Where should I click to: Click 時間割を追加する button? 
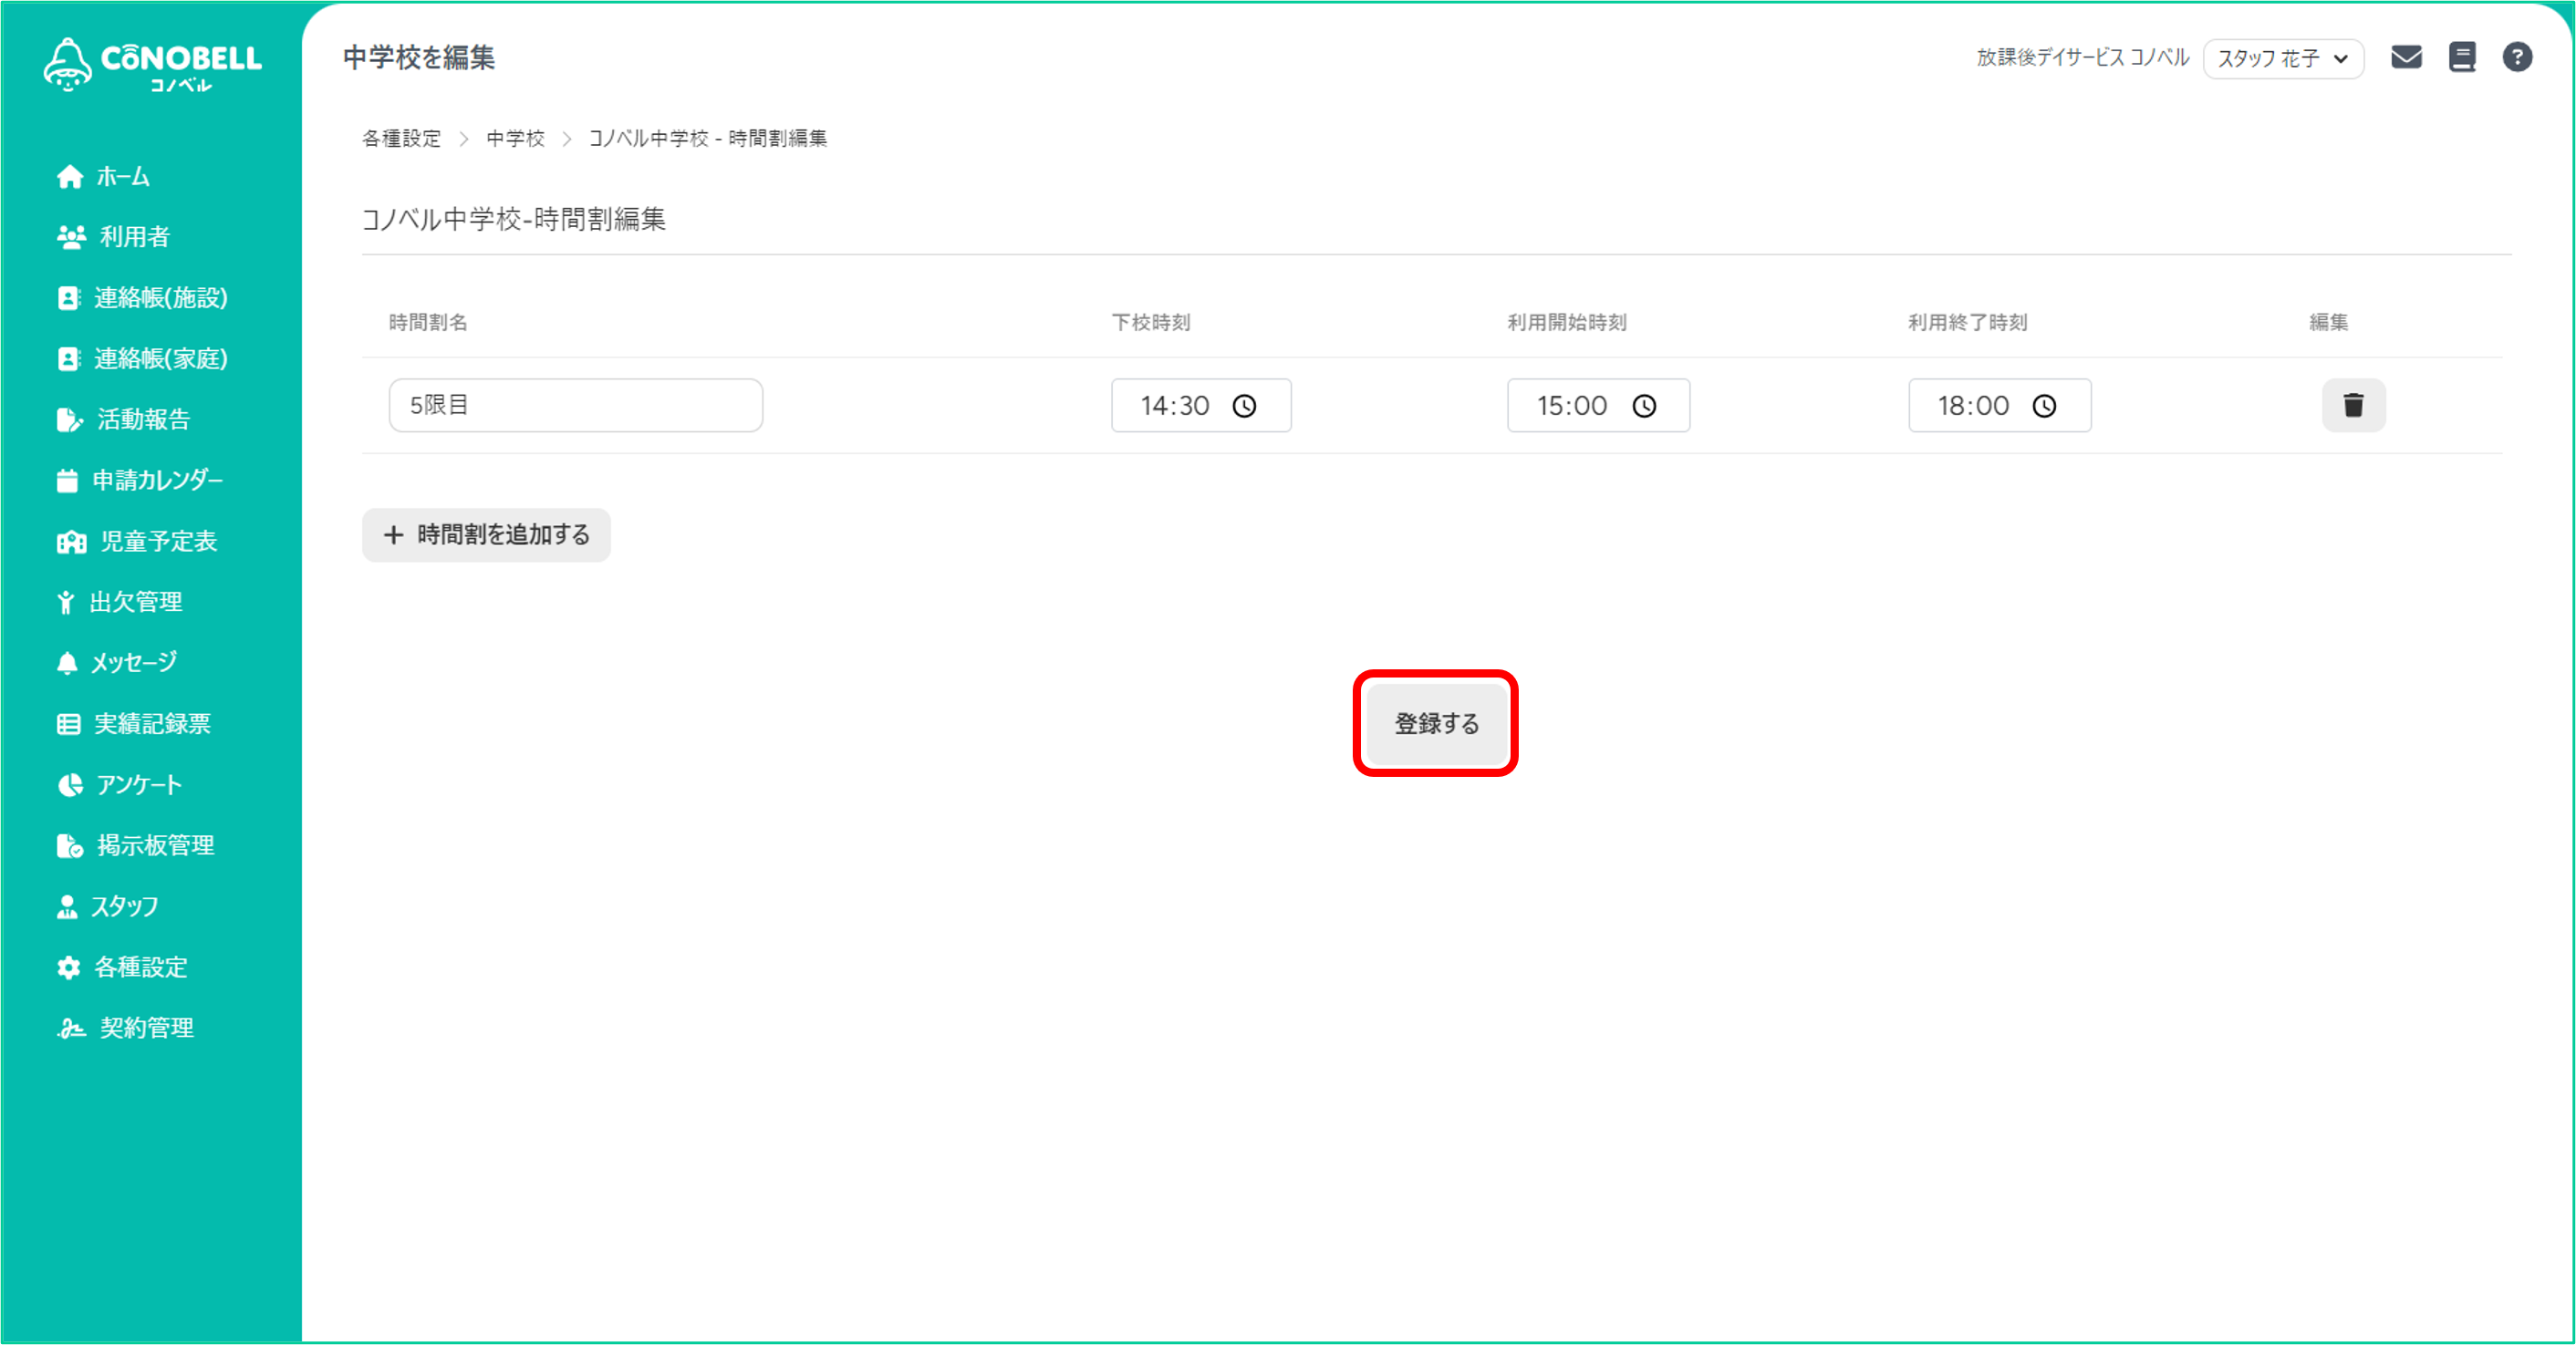(x=486, y=535)
